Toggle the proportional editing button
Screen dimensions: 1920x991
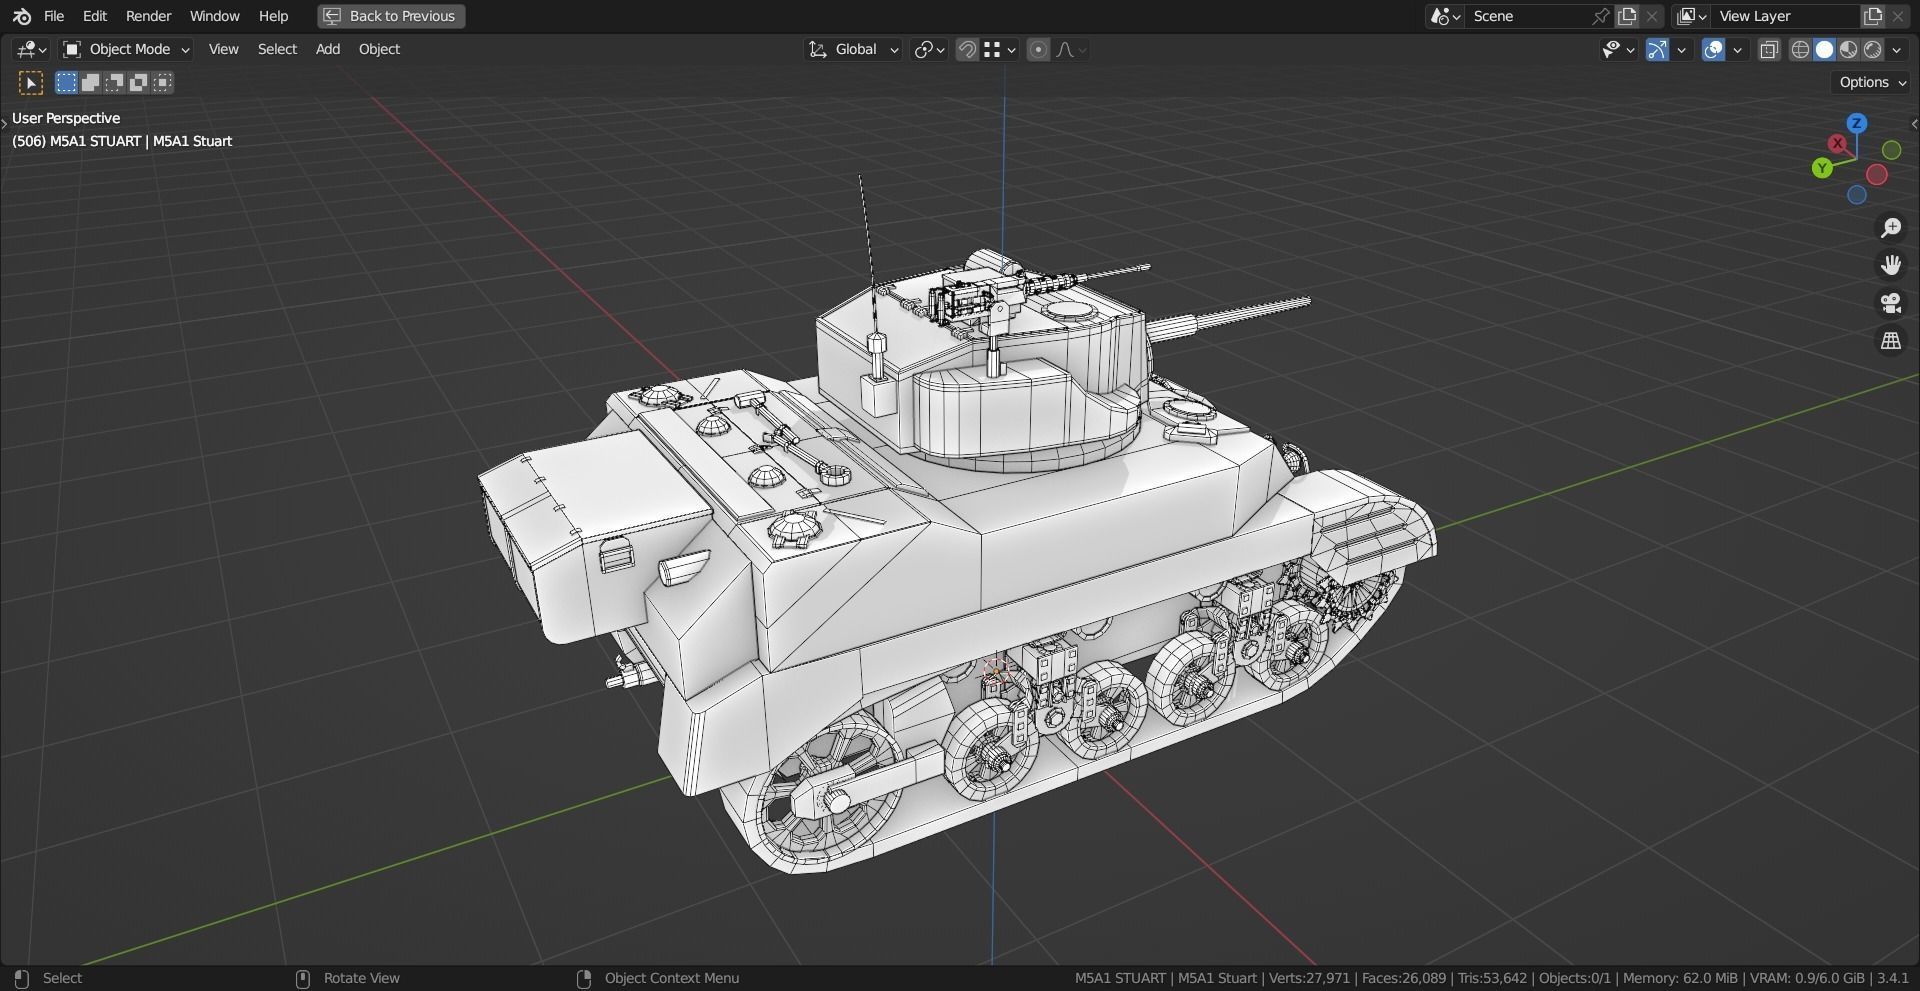coord(1038,49)
